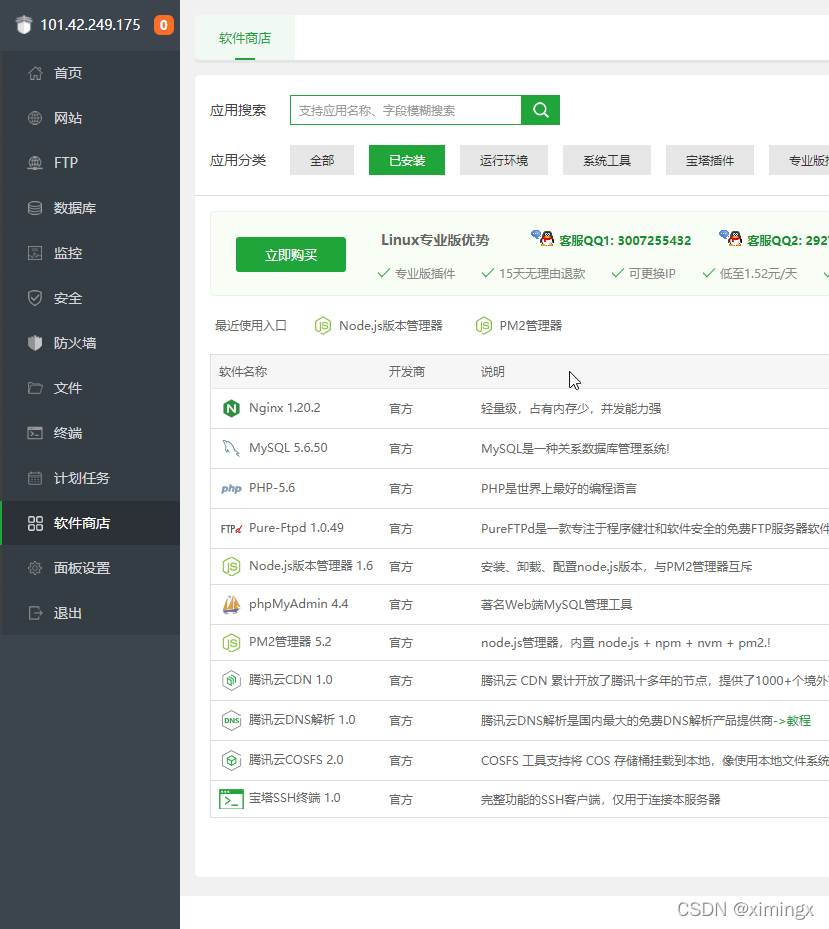Click the 腾讯云CDN hexagon icon
The height and width of the screenshot is (929, 829).
[x=231, y=680]
